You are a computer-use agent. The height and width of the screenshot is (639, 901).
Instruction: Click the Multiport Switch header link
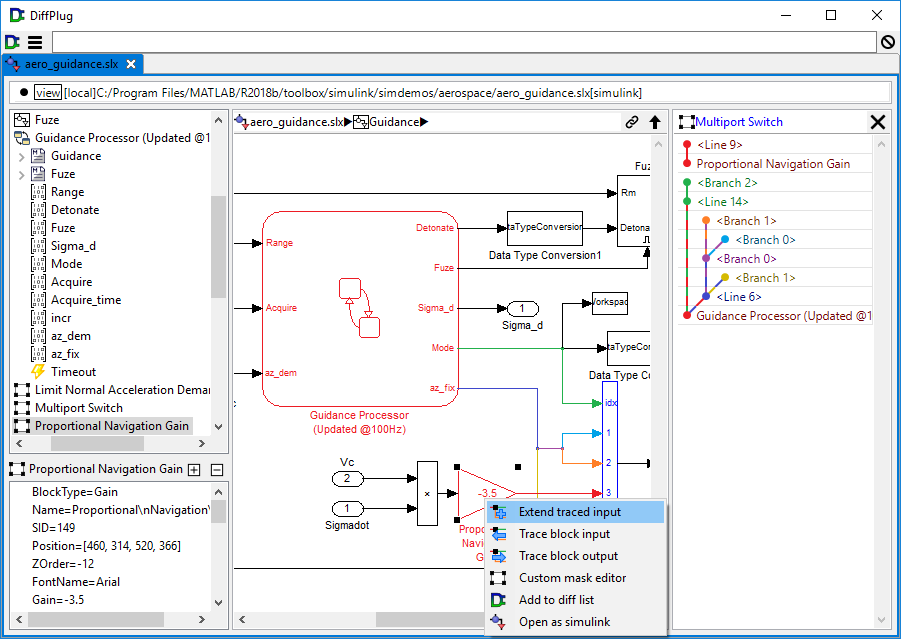click(x=739, y=122)
